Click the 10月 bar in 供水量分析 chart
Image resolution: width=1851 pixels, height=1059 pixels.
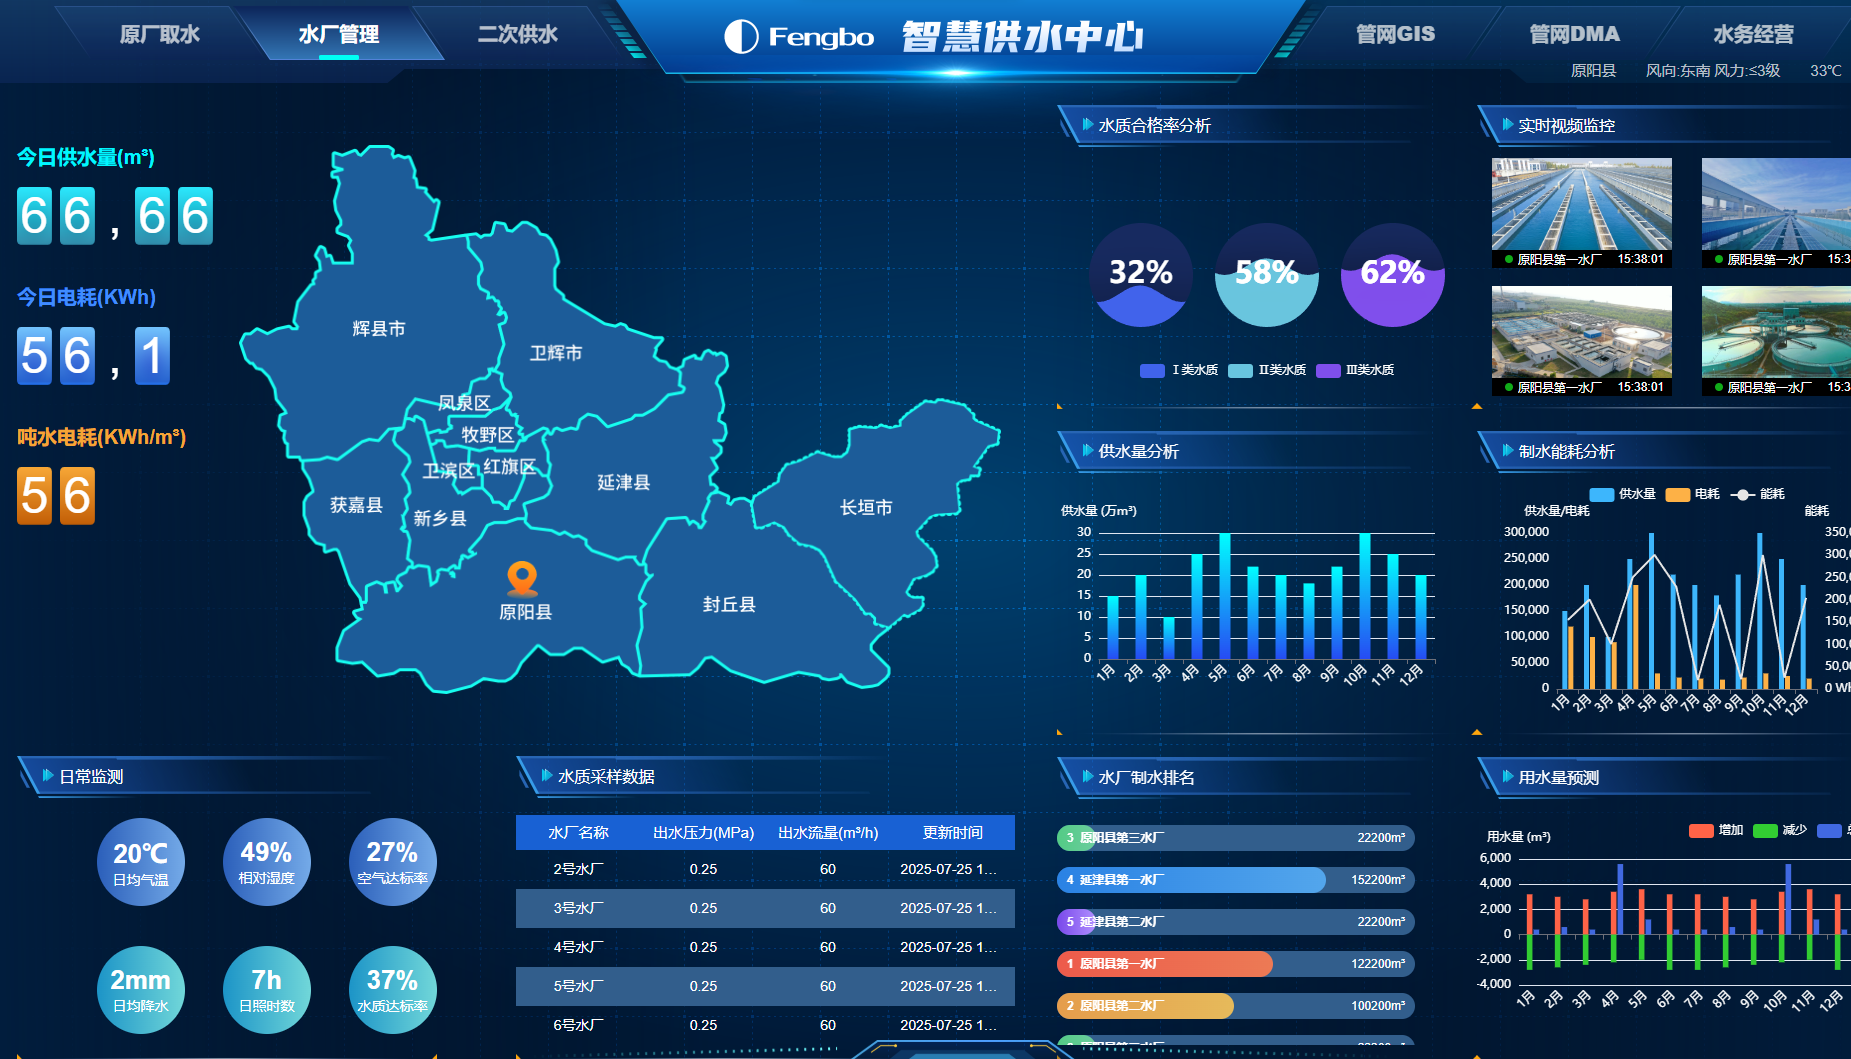tap(1364, 596)
